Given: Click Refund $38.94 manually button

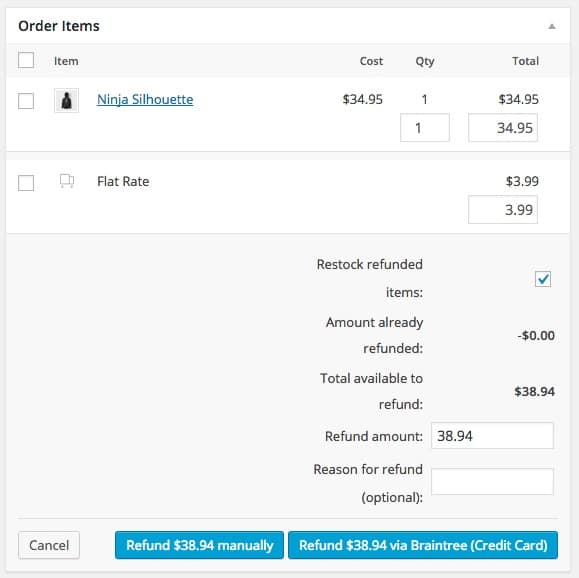Looking at the screenshot, I should coord(199,545).
